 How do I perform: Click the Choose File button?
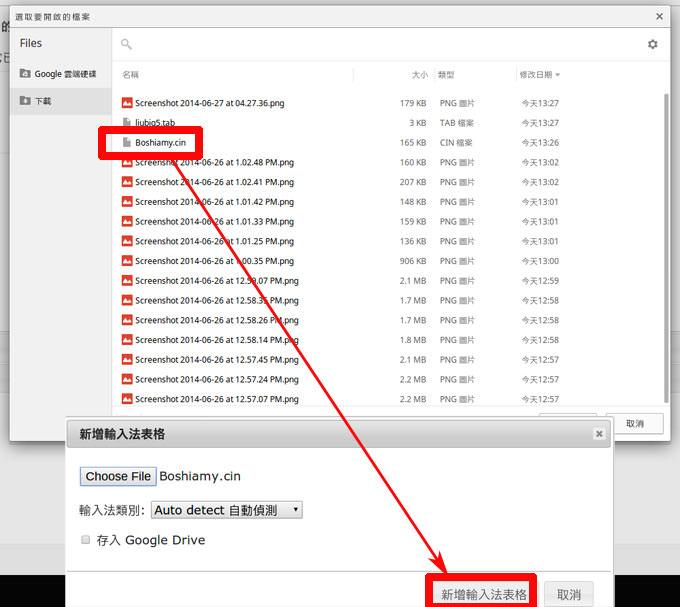pyautogui.click(x=118, y=477)
